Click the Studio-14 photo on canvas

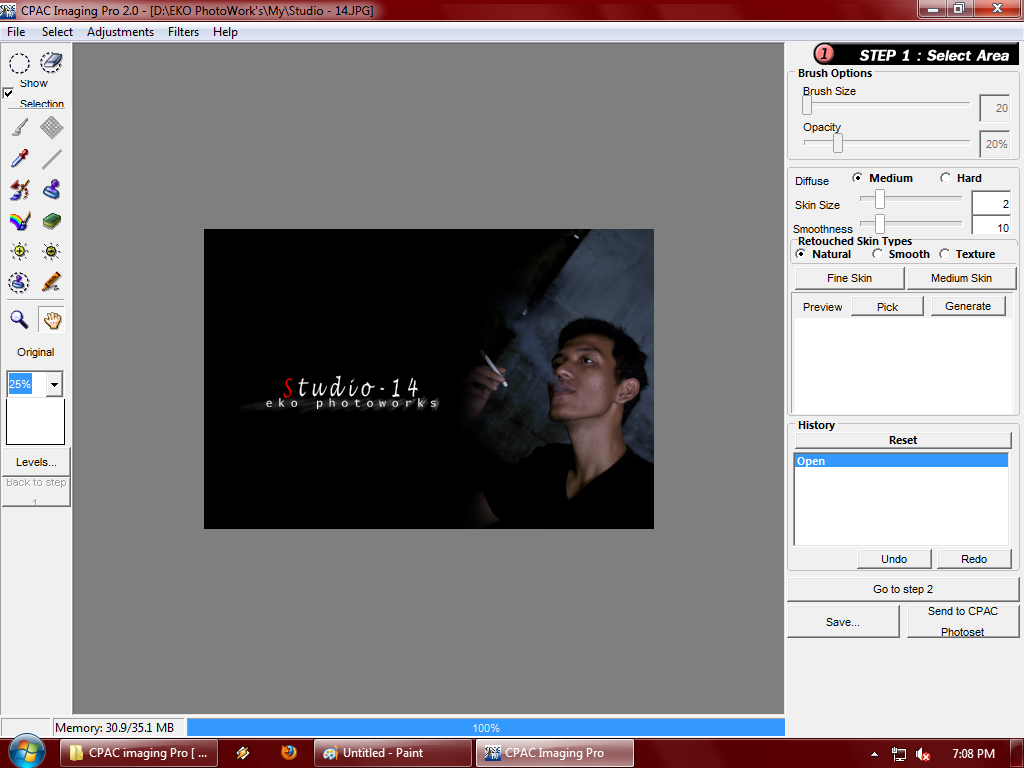(x=428, y=379)
